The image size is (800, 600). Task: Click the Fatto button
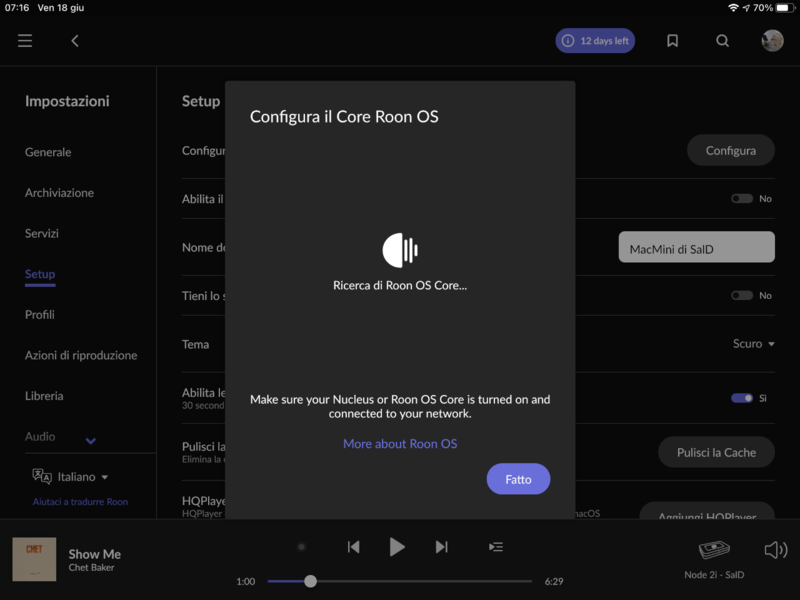pos(518,479)
